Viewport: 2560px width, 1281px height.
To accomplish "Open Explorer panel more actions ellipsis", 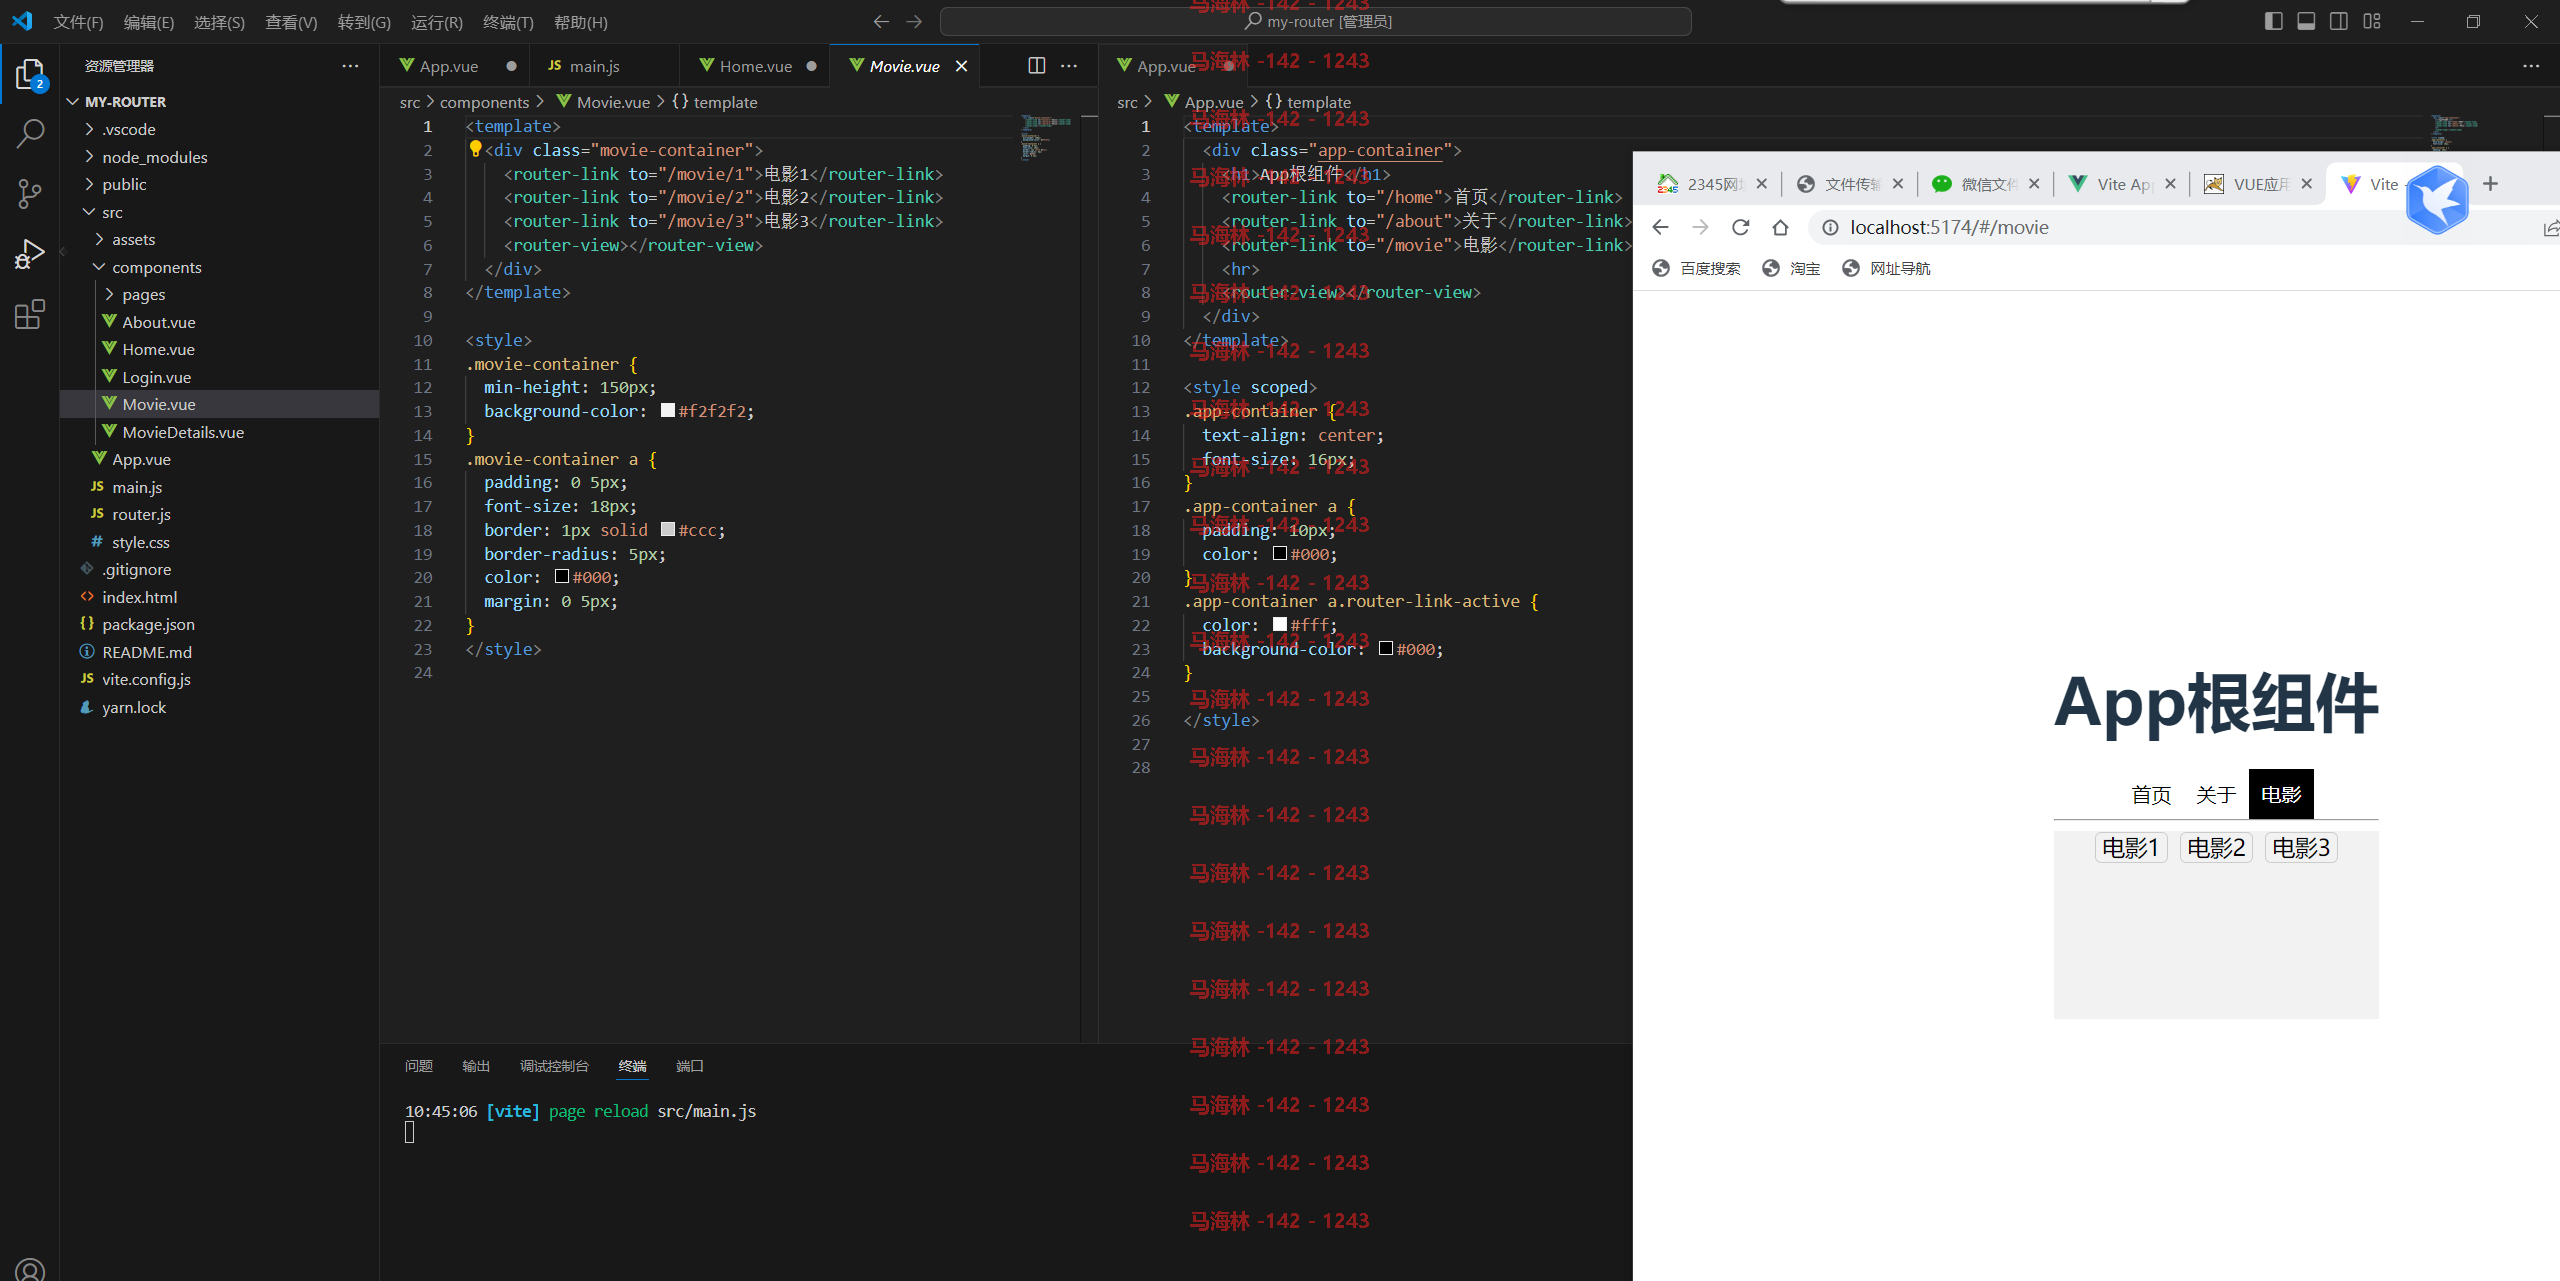I will (x=350, y=66).
